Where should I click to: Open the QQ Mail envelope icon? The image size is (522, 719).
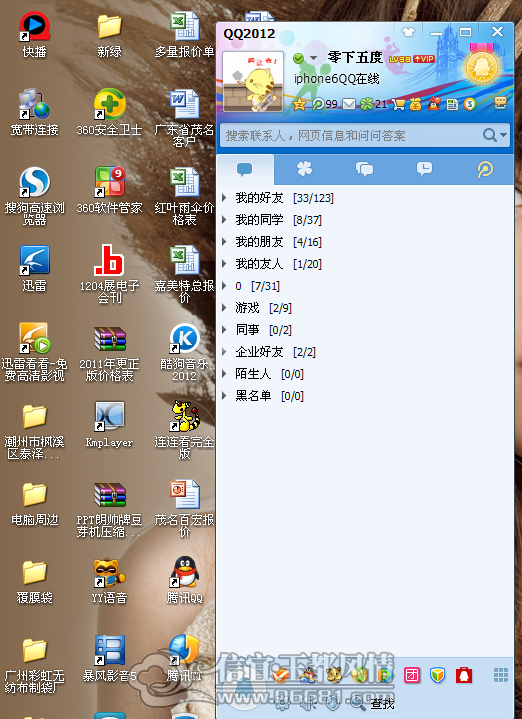point(349,105)
